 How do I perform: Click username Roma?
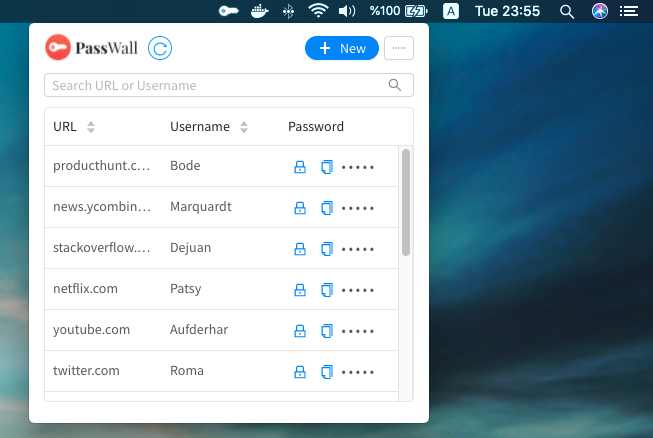tap(187, 371)
